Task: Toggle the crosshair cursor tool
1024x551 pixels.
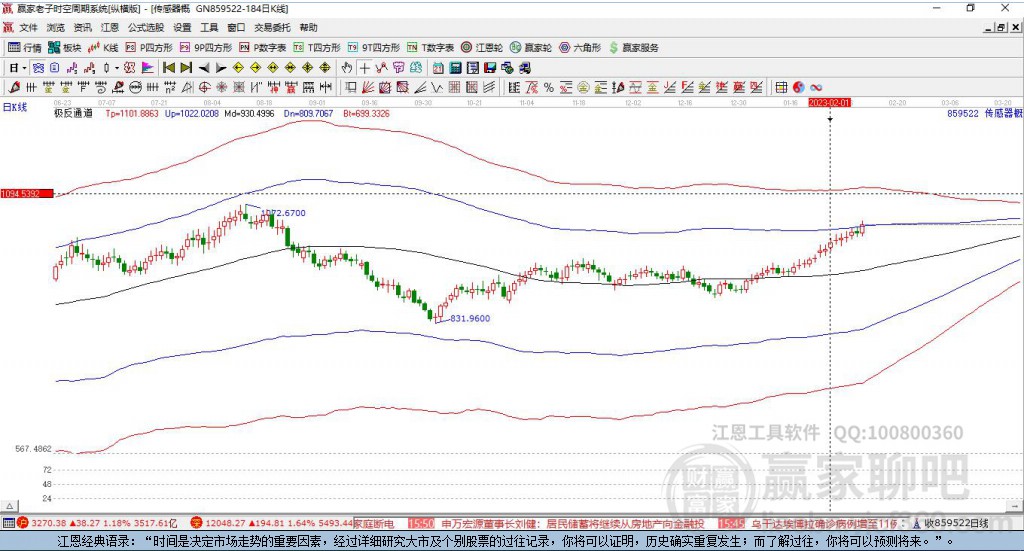Action: pos(364,68)
